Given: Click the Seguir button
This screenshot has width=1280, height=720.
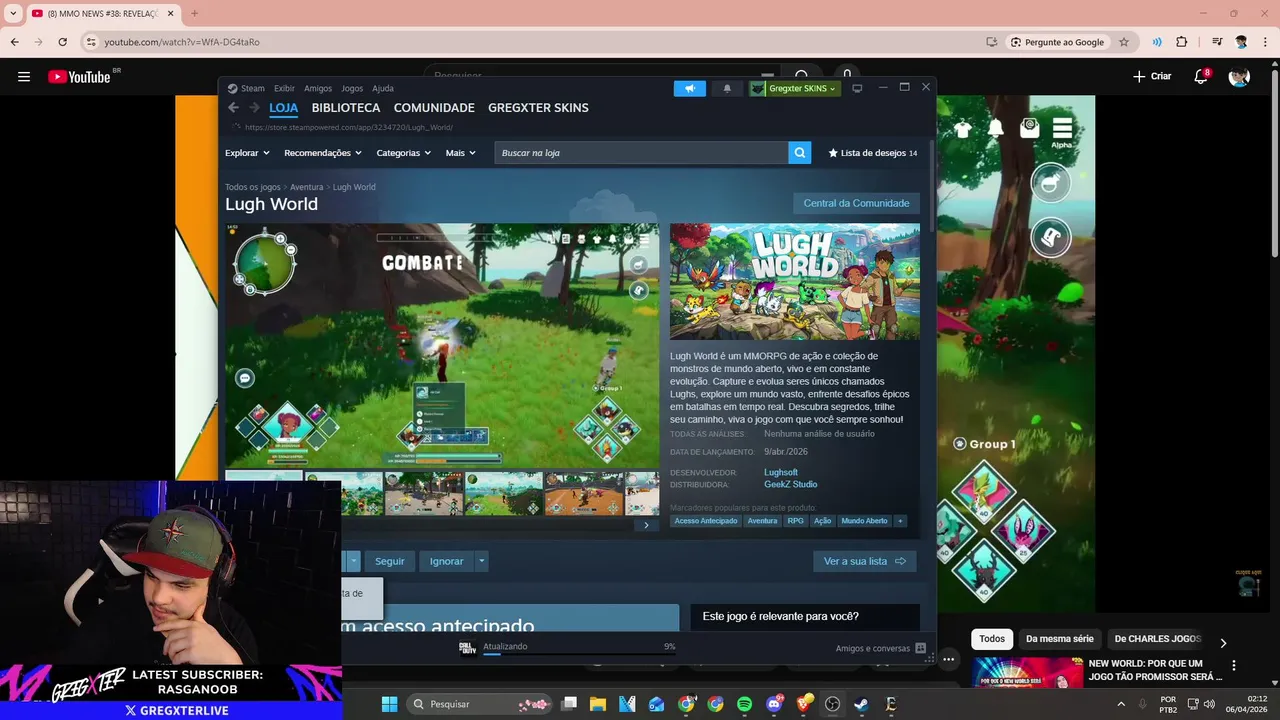Looking at the screenshot, I should (389, 561).
